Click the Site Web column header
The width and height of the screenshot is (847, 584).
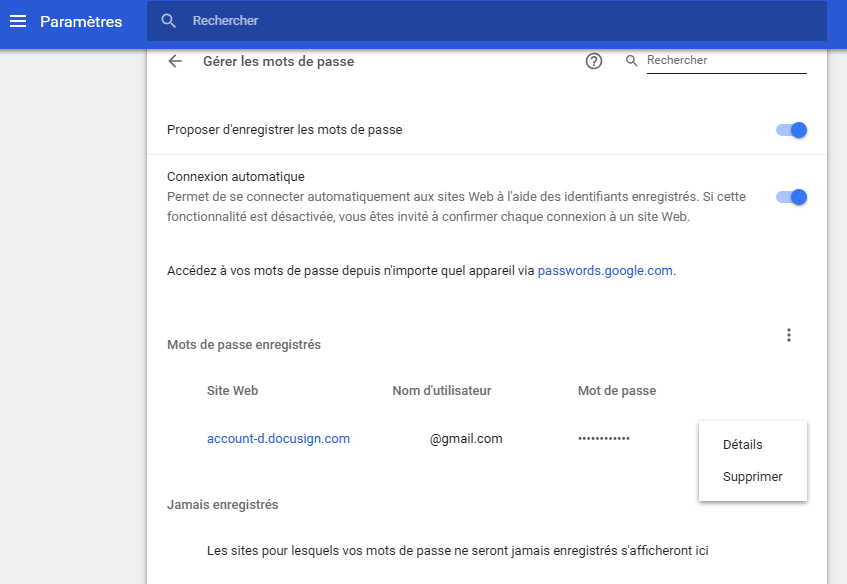click(232, 390)
